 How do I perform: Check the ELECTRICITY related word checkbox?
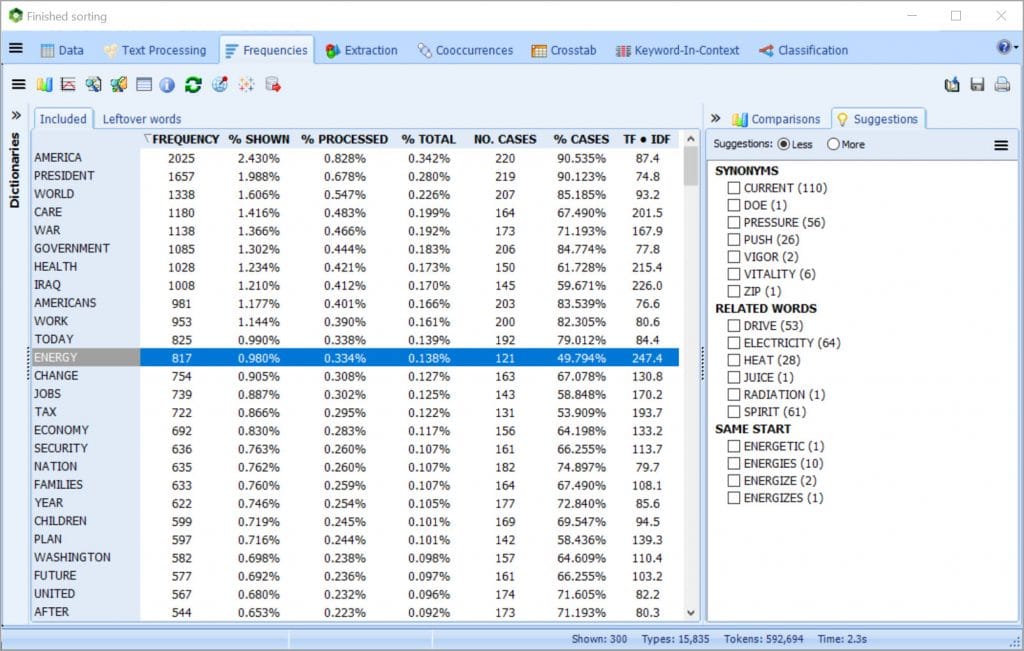[734, 342]
